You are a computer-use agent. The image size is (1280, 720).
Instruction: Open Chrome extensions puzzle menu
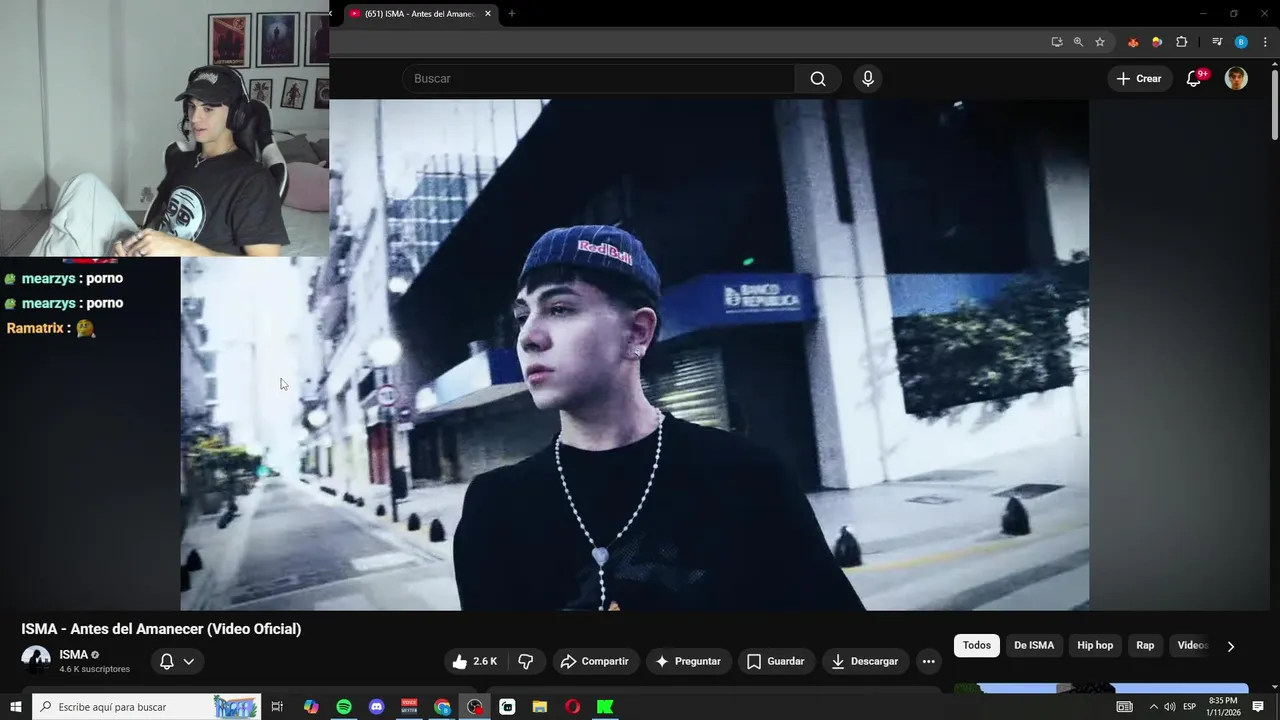1182,42
